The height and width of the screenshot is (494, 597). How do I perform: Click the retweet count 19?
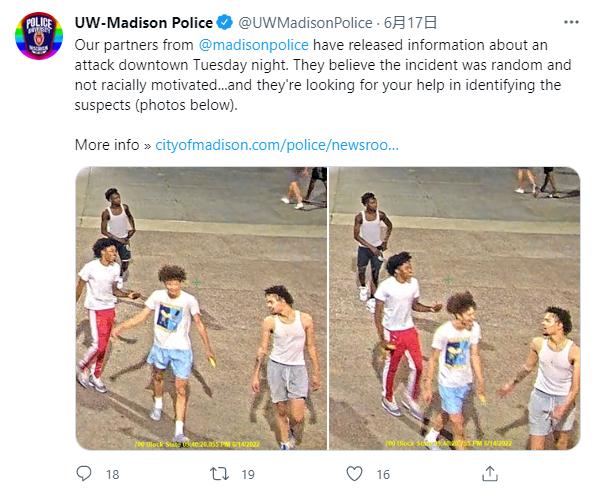[248, 475]
